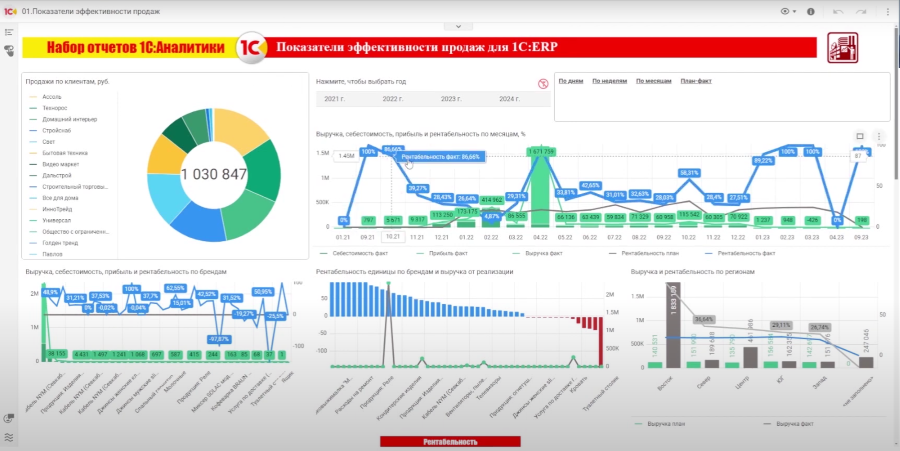Toggle the Все для дома legend entry
The width and height of the screenshot is (900, 451).
click(53, 198)
